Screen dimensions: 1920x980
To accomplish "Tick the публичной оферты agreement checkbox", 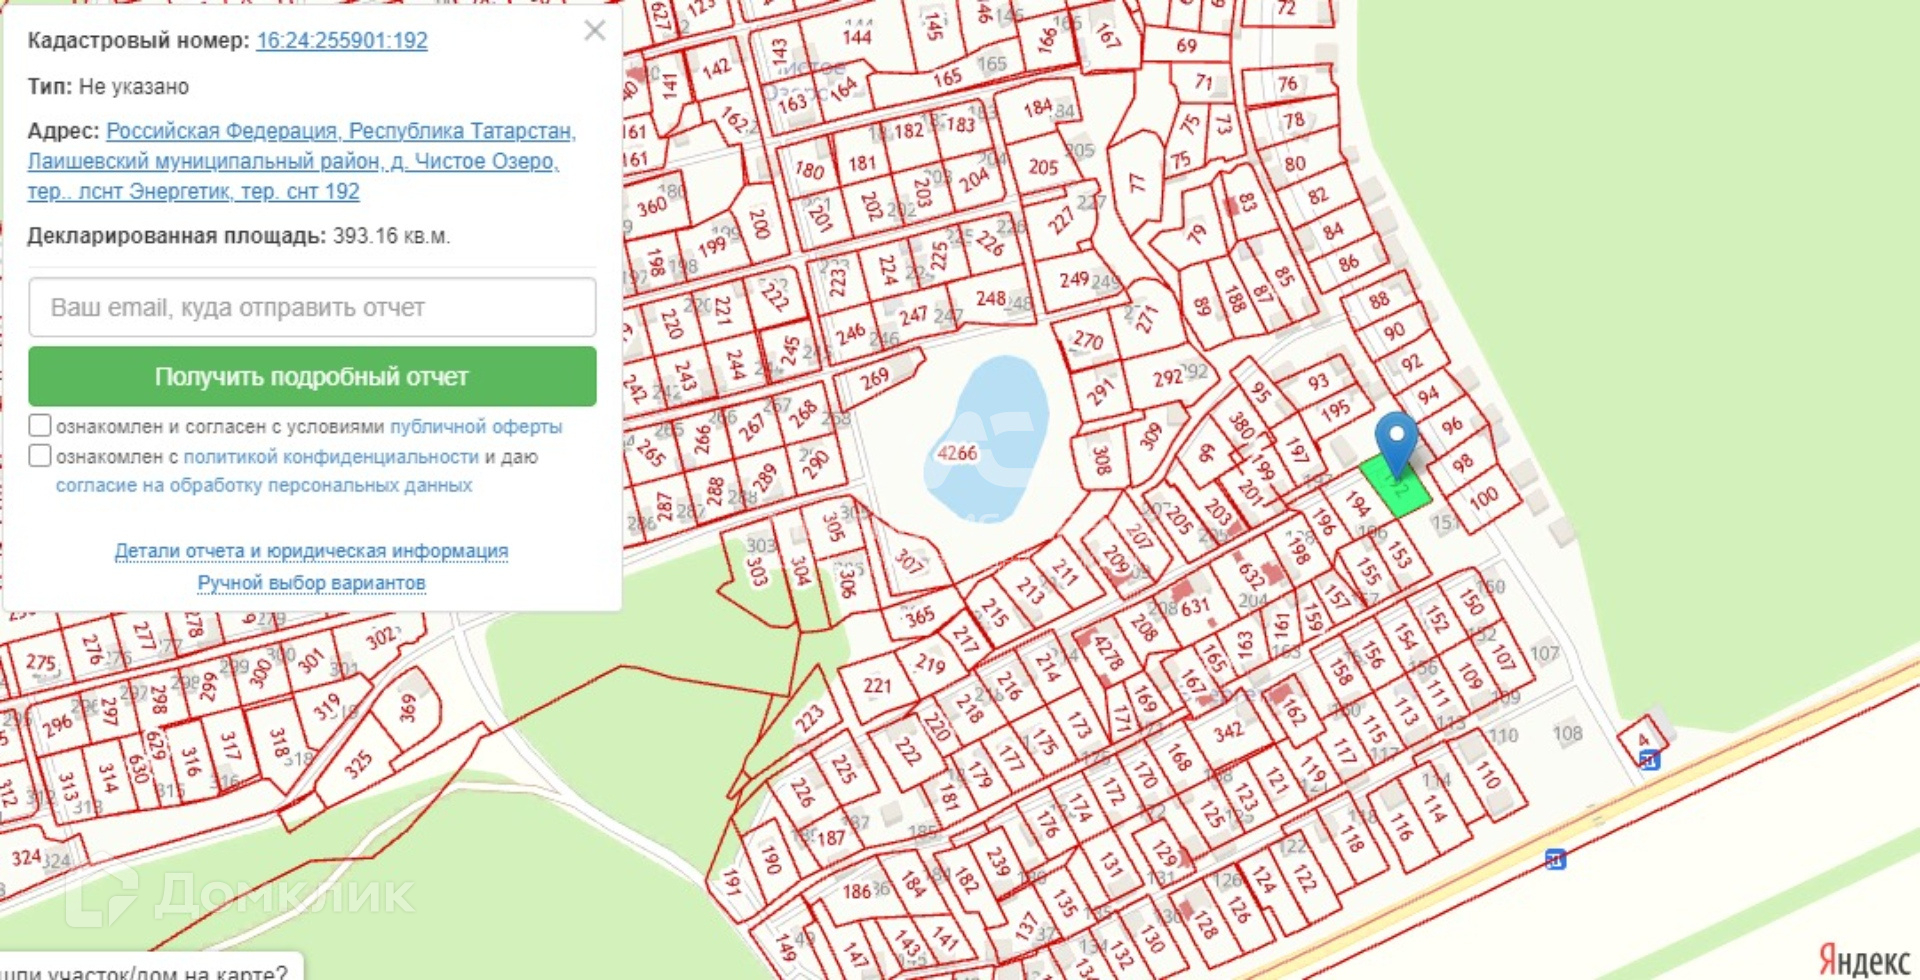I will pyautogui.click(x=40, y=426).
